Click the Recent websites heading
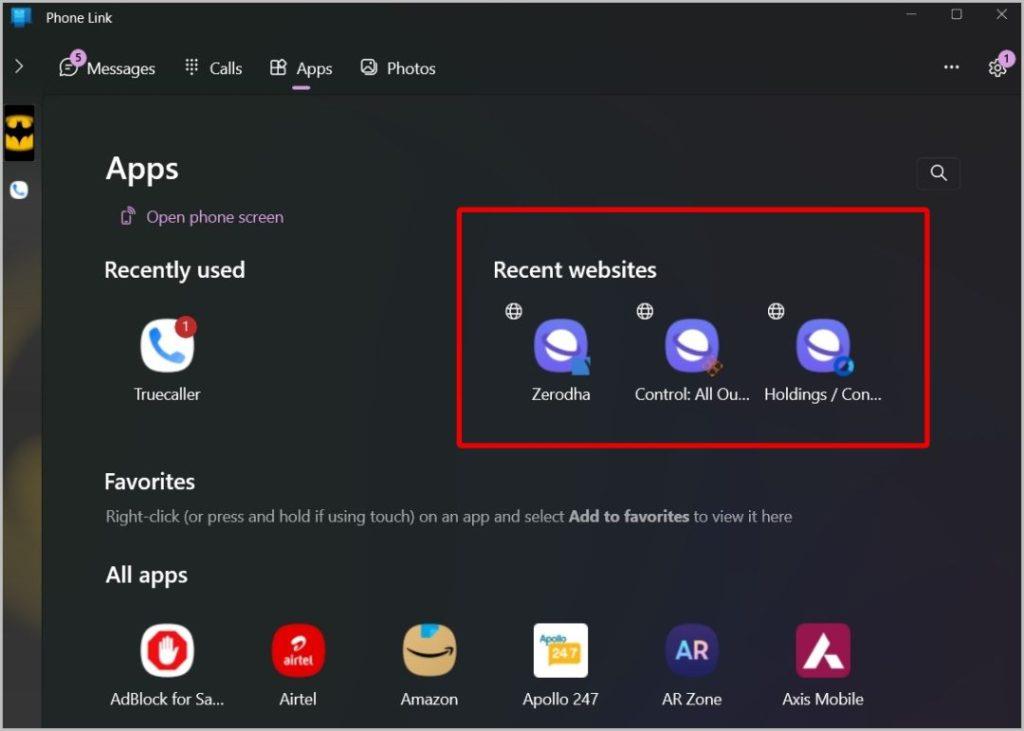The height and width of the screenshot is (731, 1024). (x=575, y=270)
